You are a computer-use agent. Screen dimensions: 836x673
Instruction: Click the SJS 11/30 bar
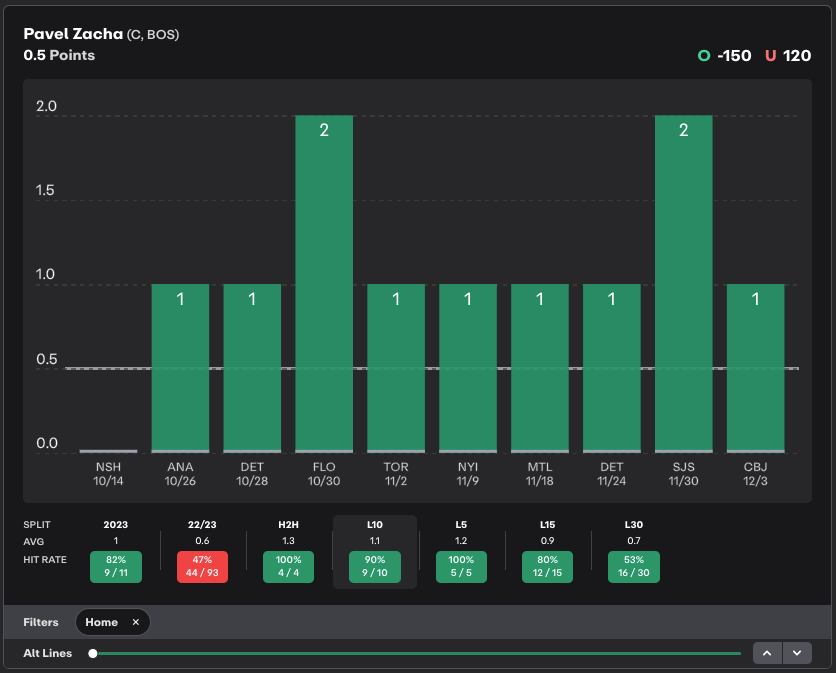(x=684, y=284)
